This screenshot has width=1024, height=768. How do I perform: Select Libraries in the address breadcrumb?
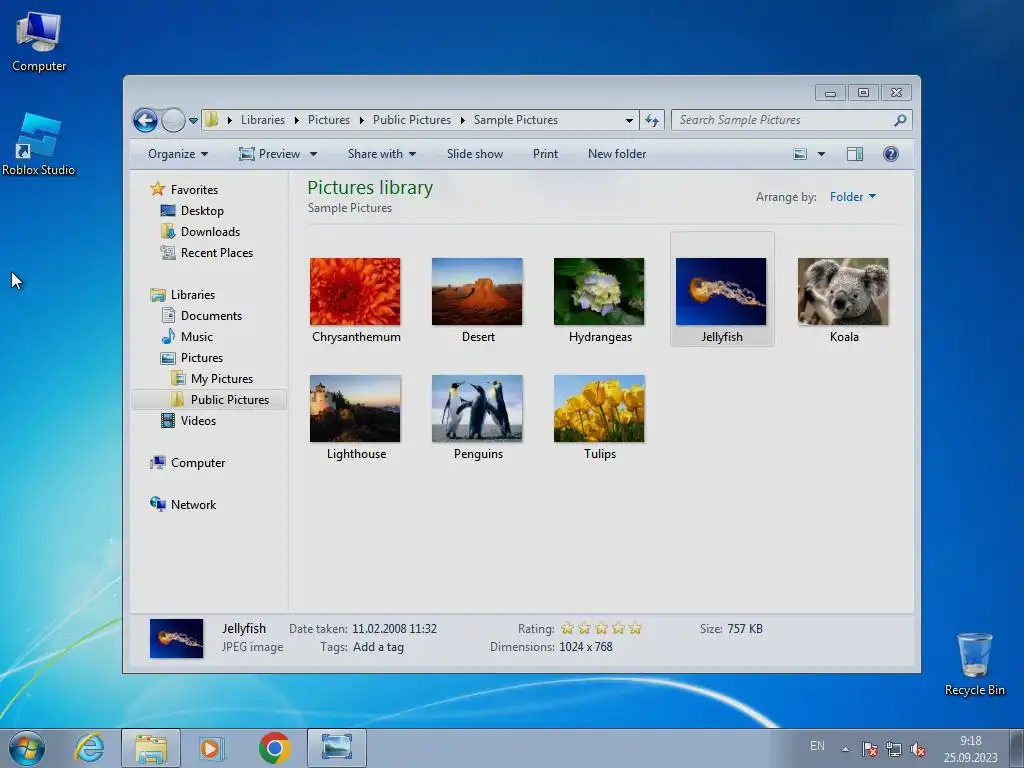(263, 120)
